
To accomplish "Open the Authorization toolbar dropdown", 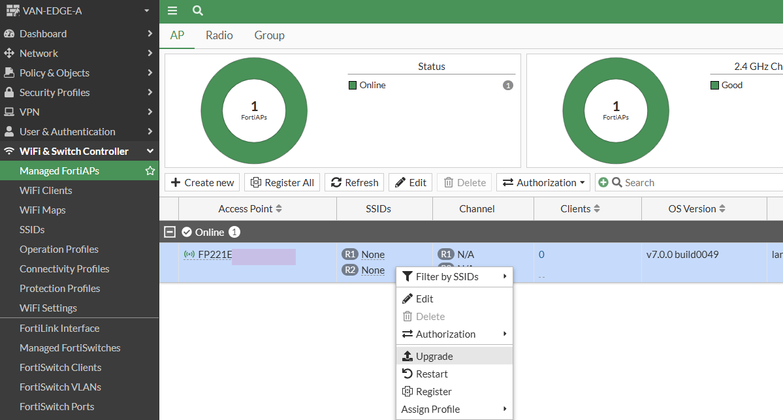I will pyautogui.click(x=543, y=183).
